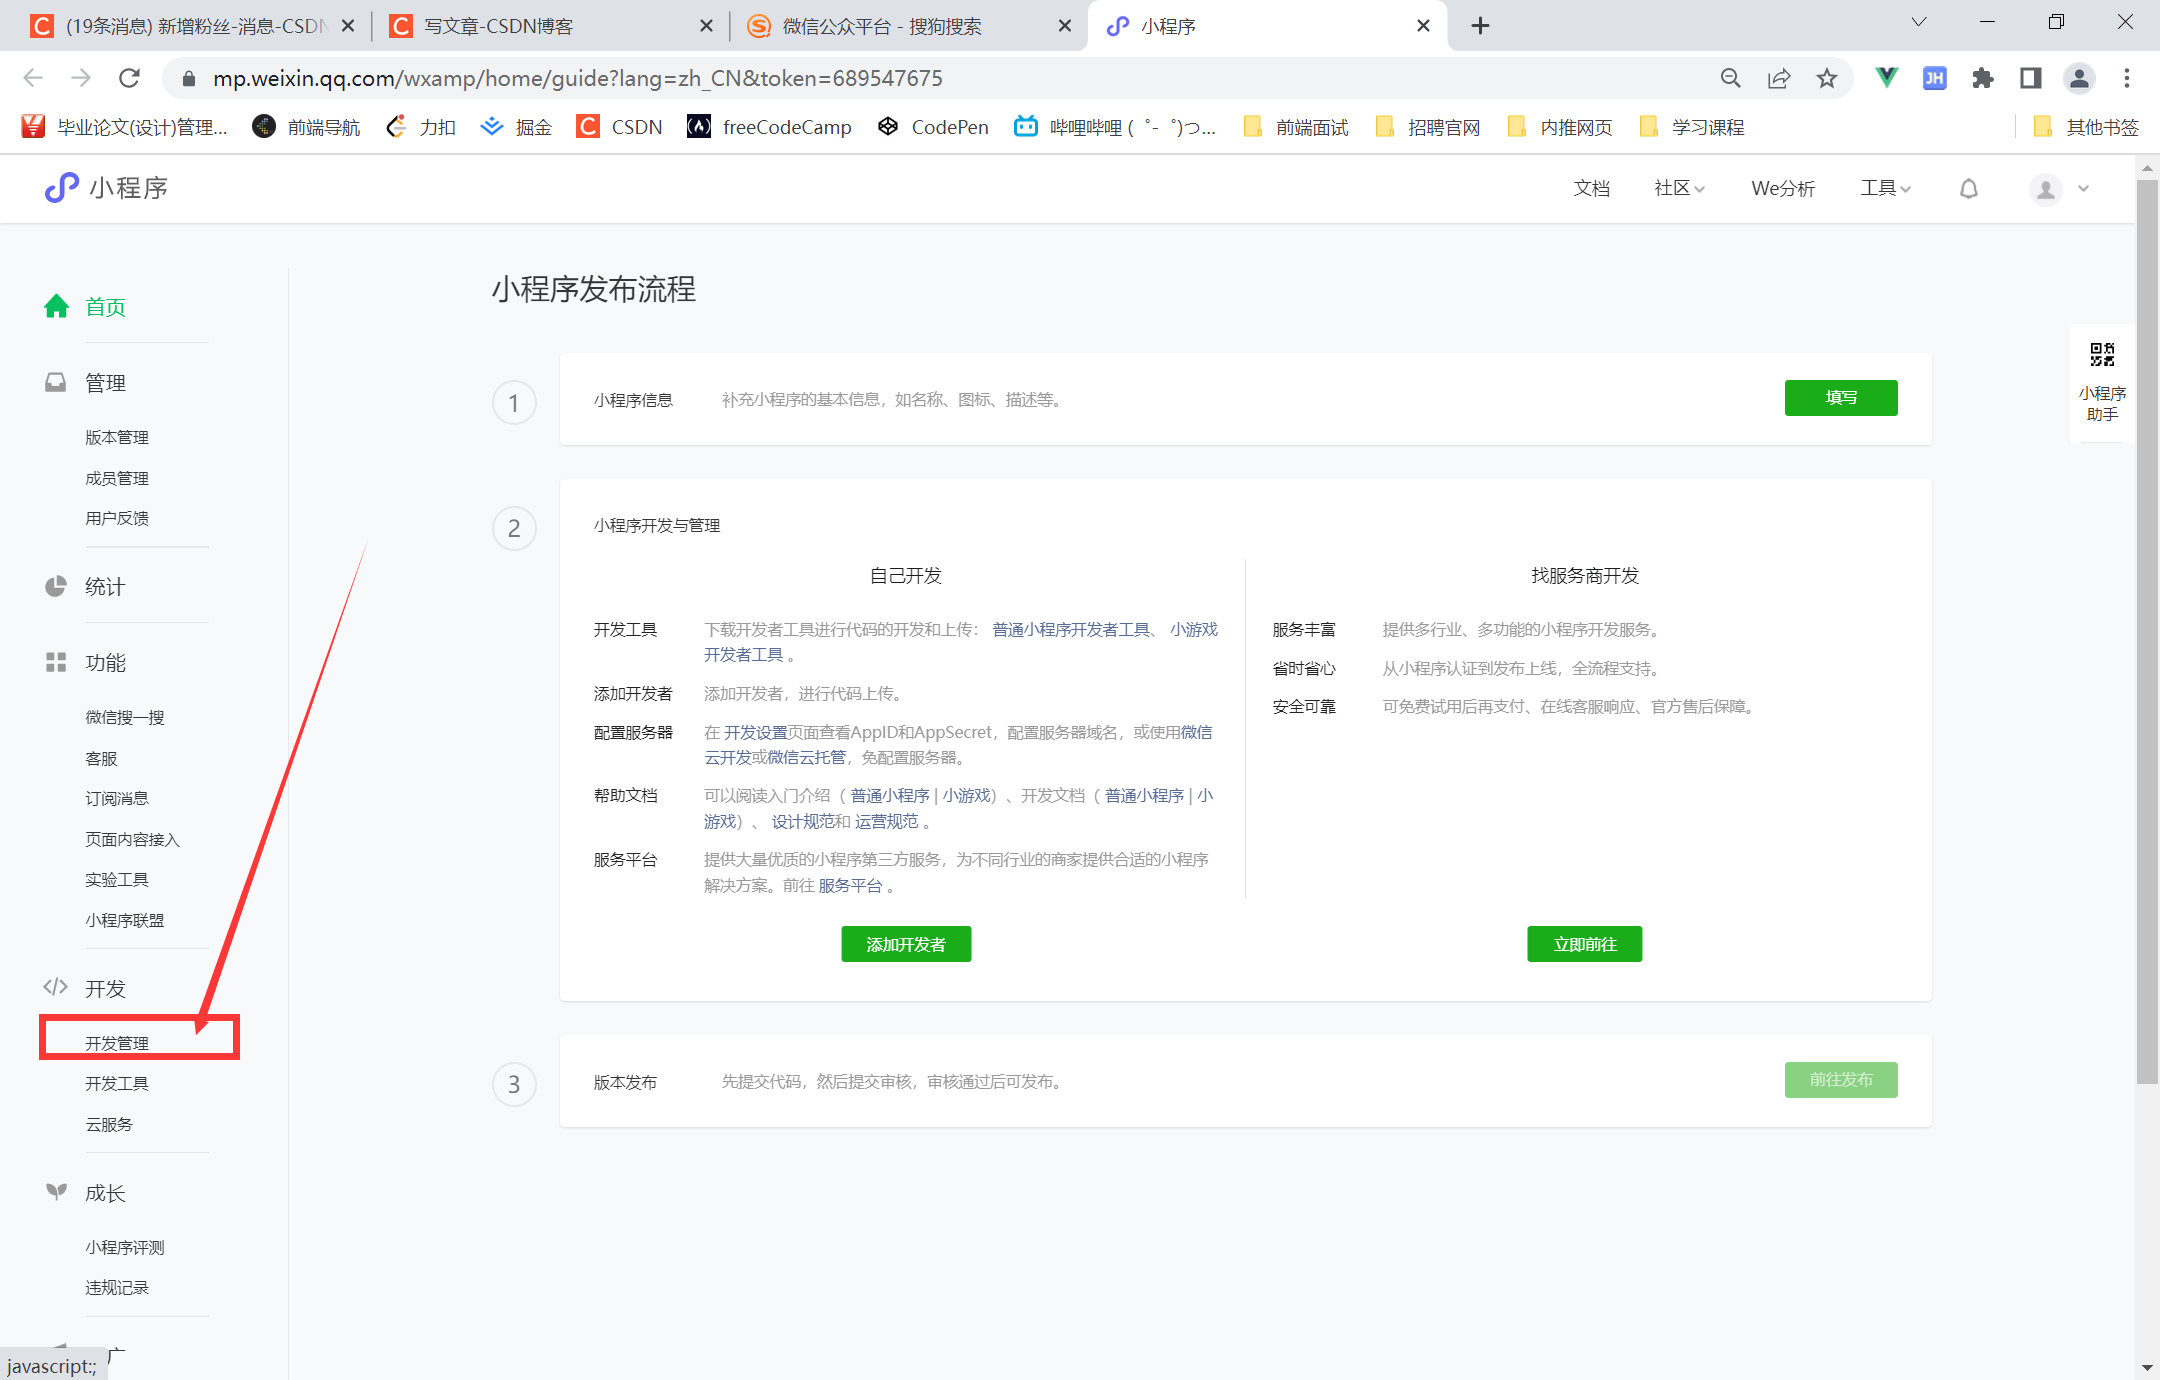The image size is (2160, 1380).
Task: Open the 设计规范 link
Action: pyautogui.click(x=803, y=821)
